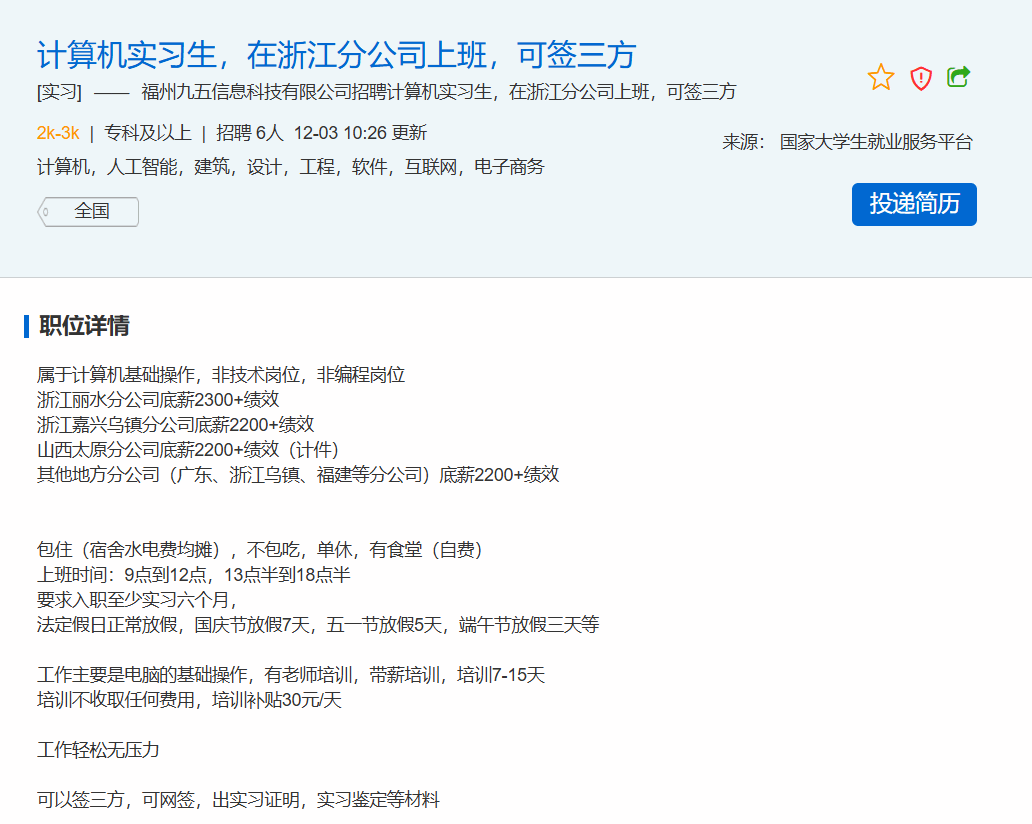Click the 培训补贴30元/天 line

[x=189, y=700]
